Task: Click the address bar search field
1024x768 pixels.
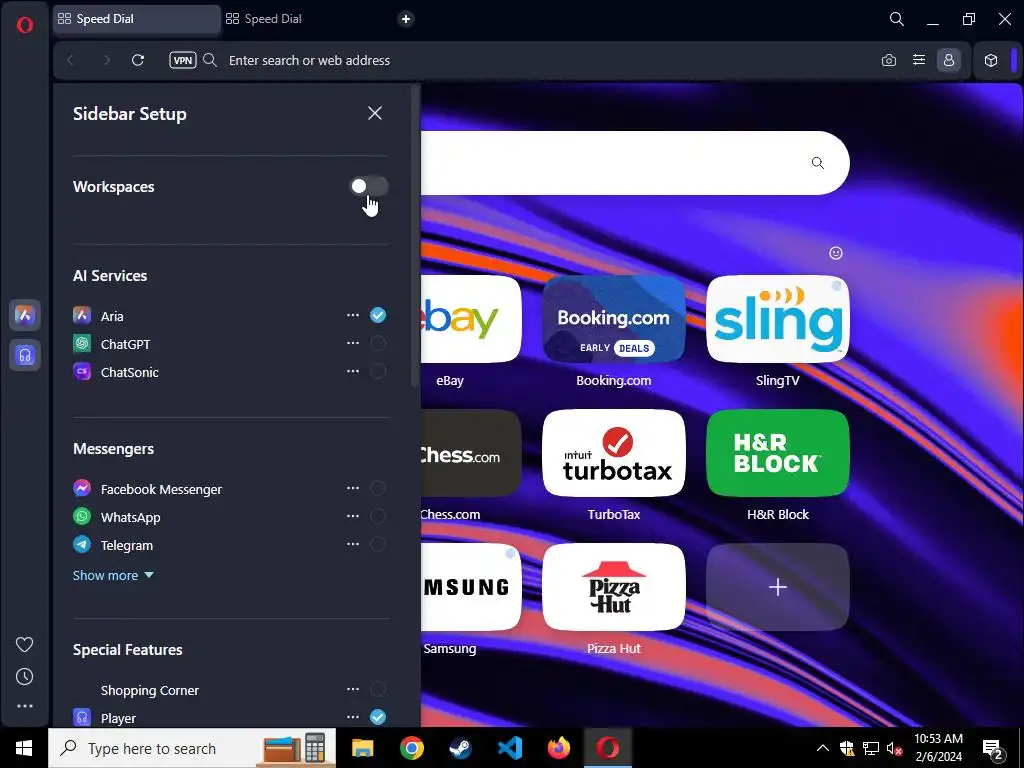Action: (549, 60)
